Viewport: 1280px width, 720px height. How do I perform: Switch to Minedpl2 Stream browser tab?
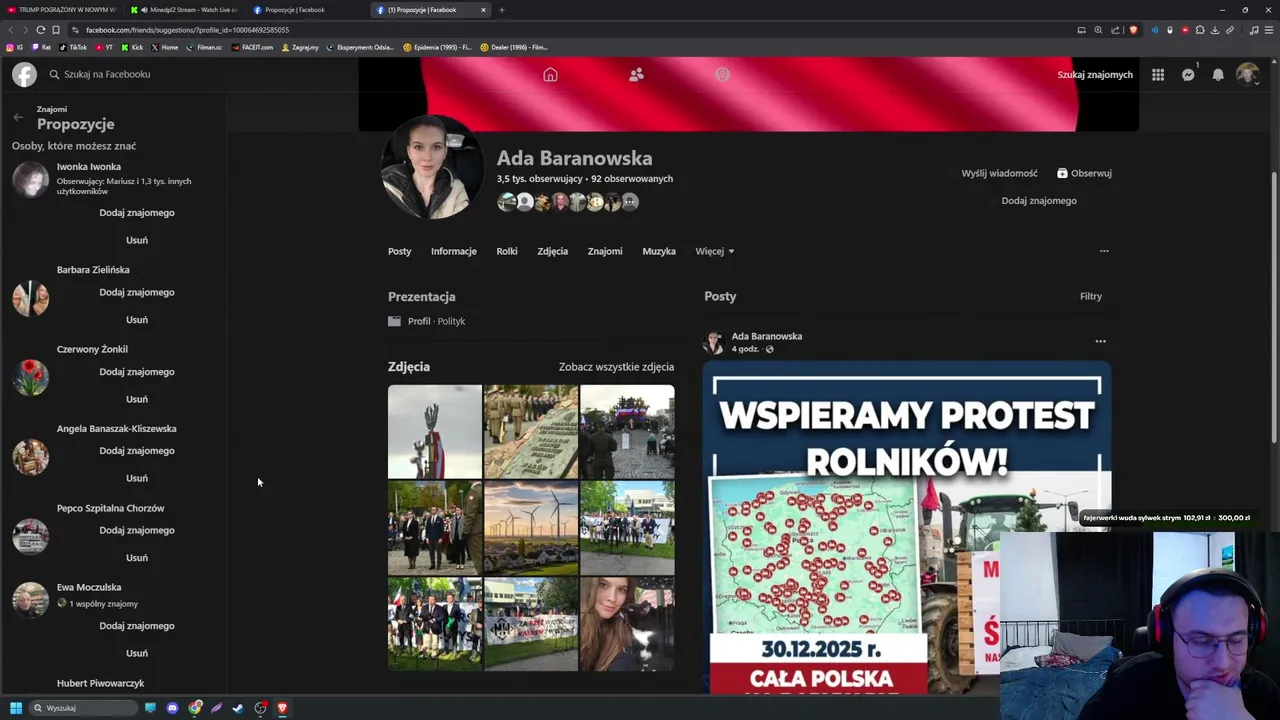185,10
